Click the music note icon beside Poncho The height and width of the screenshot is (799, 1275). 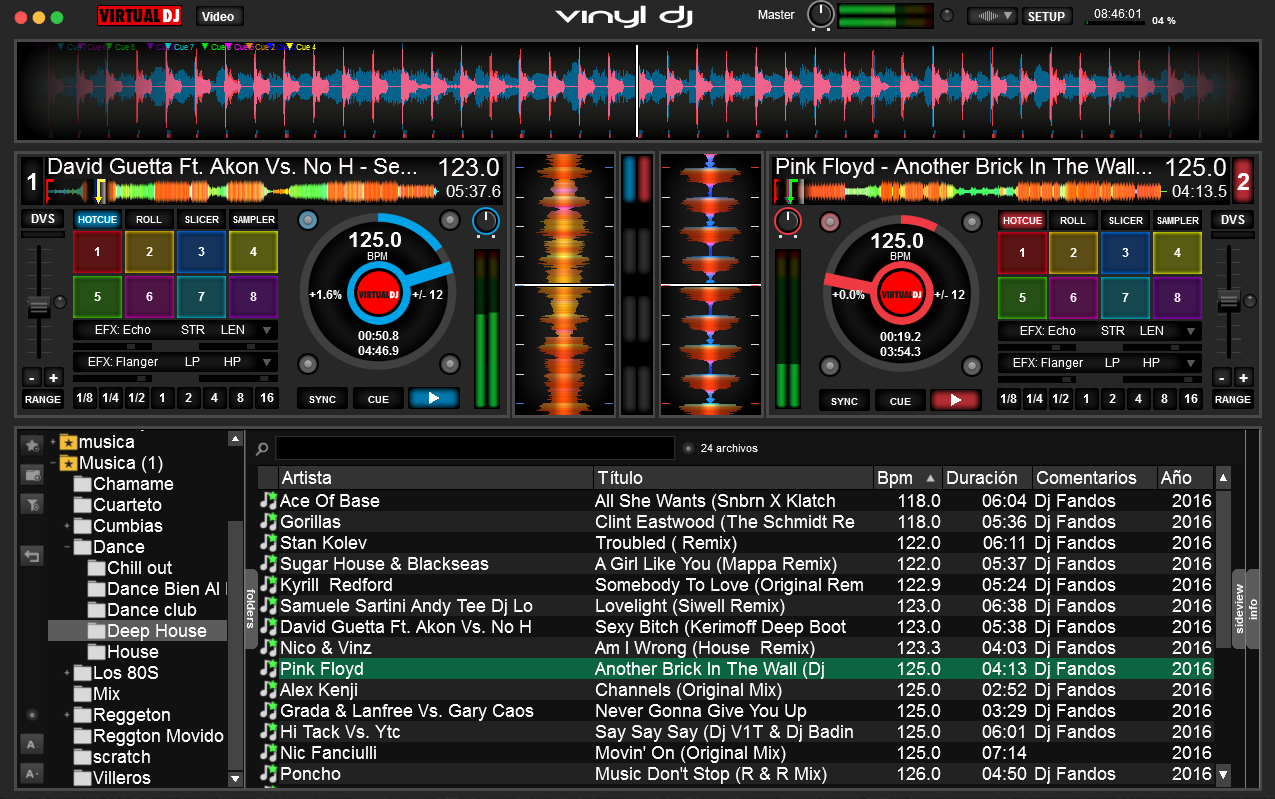pyautogui.click(x=267, y=773)
